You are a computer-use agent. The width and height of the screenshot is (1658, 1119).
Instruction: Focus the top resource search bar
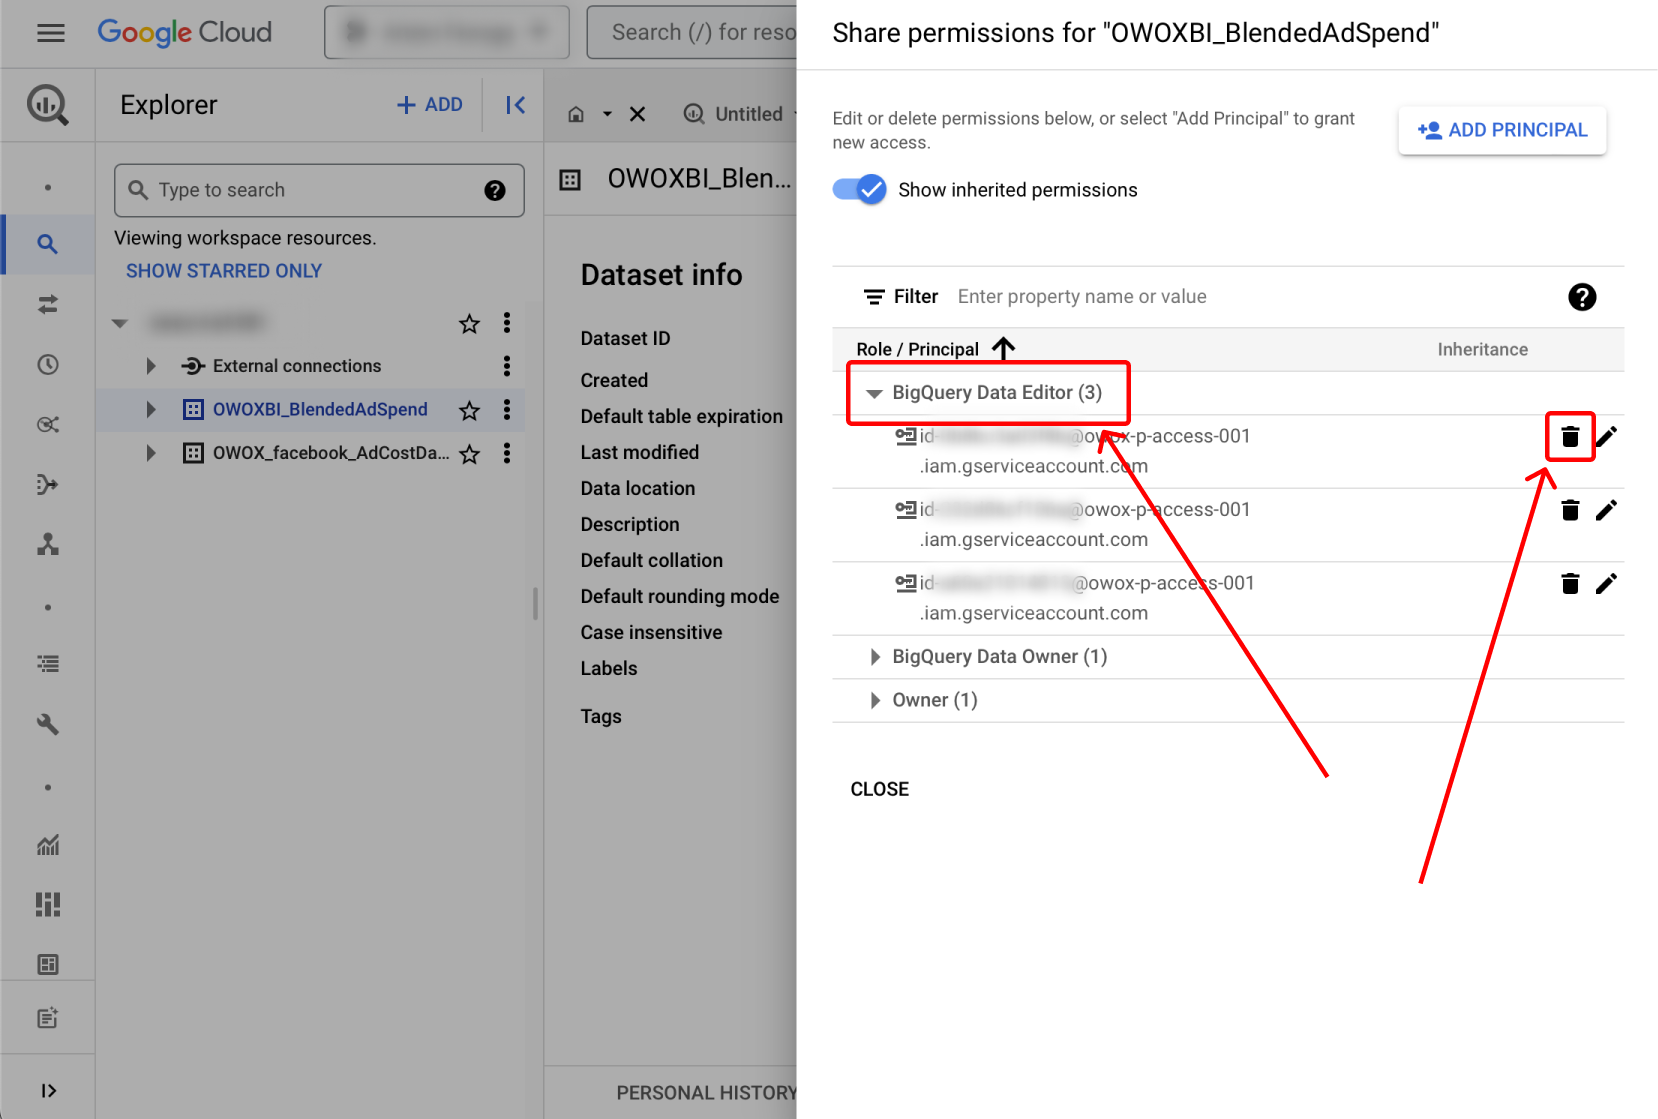click(693, 32)
